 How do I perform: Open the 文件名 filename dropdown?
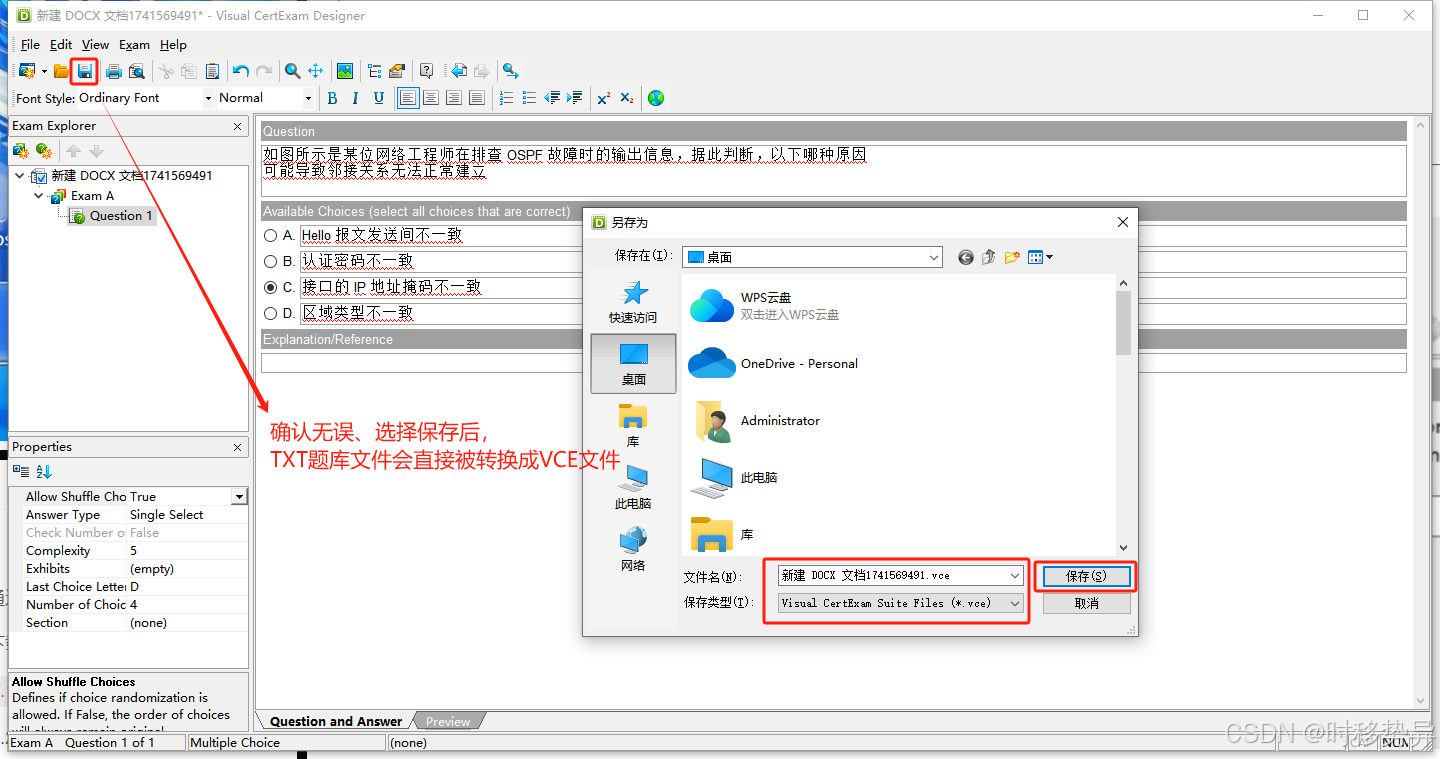click(x=1015, y=576)
